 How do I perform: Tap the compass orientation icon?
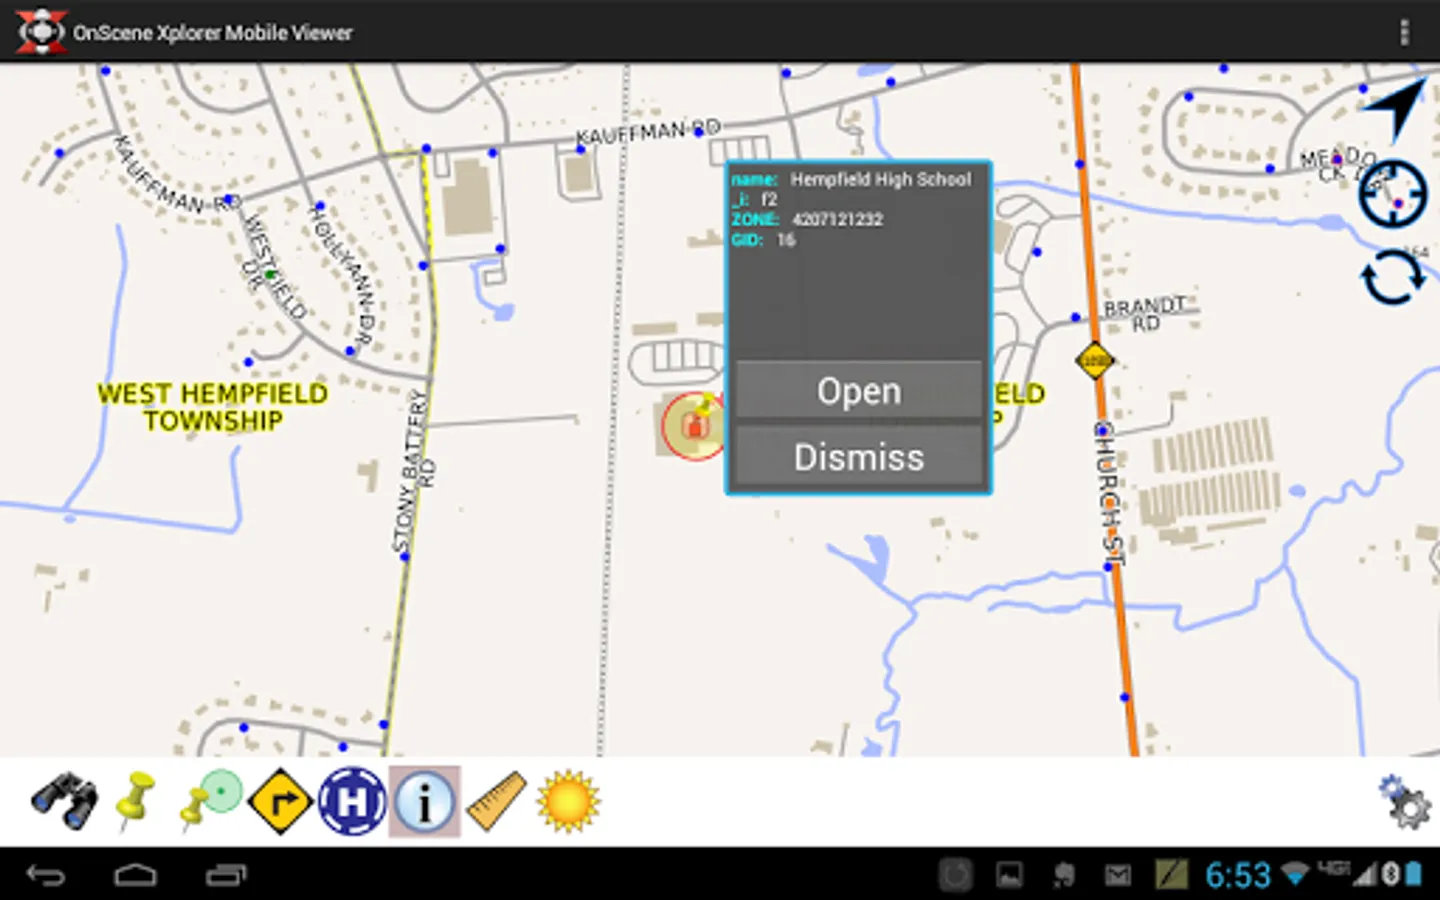[x=1392, y=193]
